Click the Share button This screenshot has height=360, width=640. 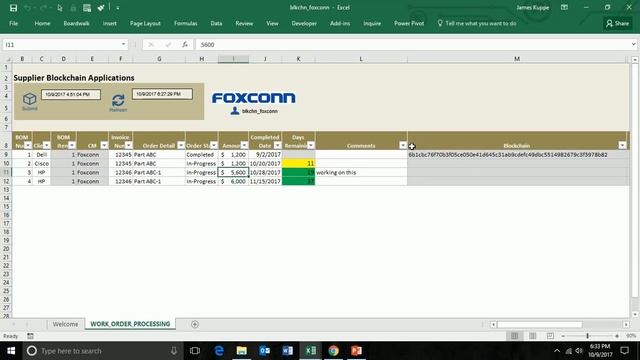tap(617, 23)
